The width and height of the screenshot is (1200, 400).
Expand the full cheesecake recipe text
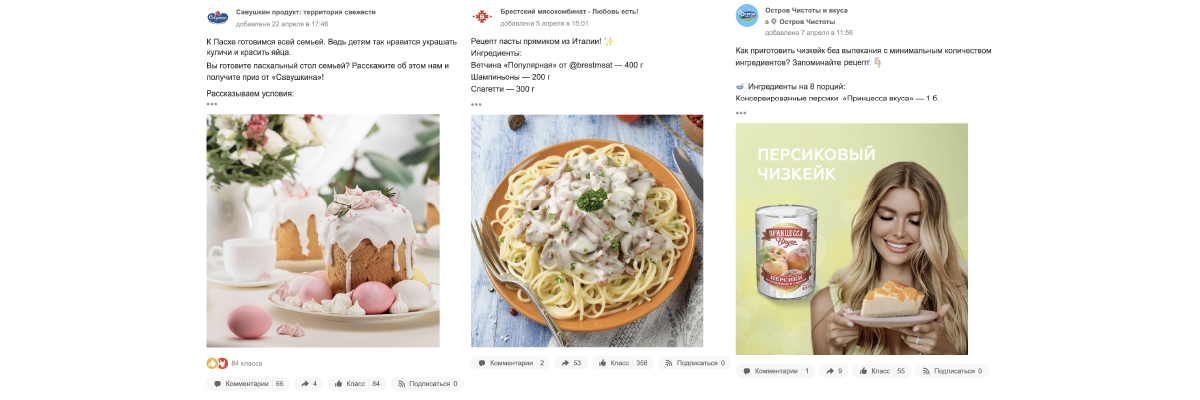point(742,112)
